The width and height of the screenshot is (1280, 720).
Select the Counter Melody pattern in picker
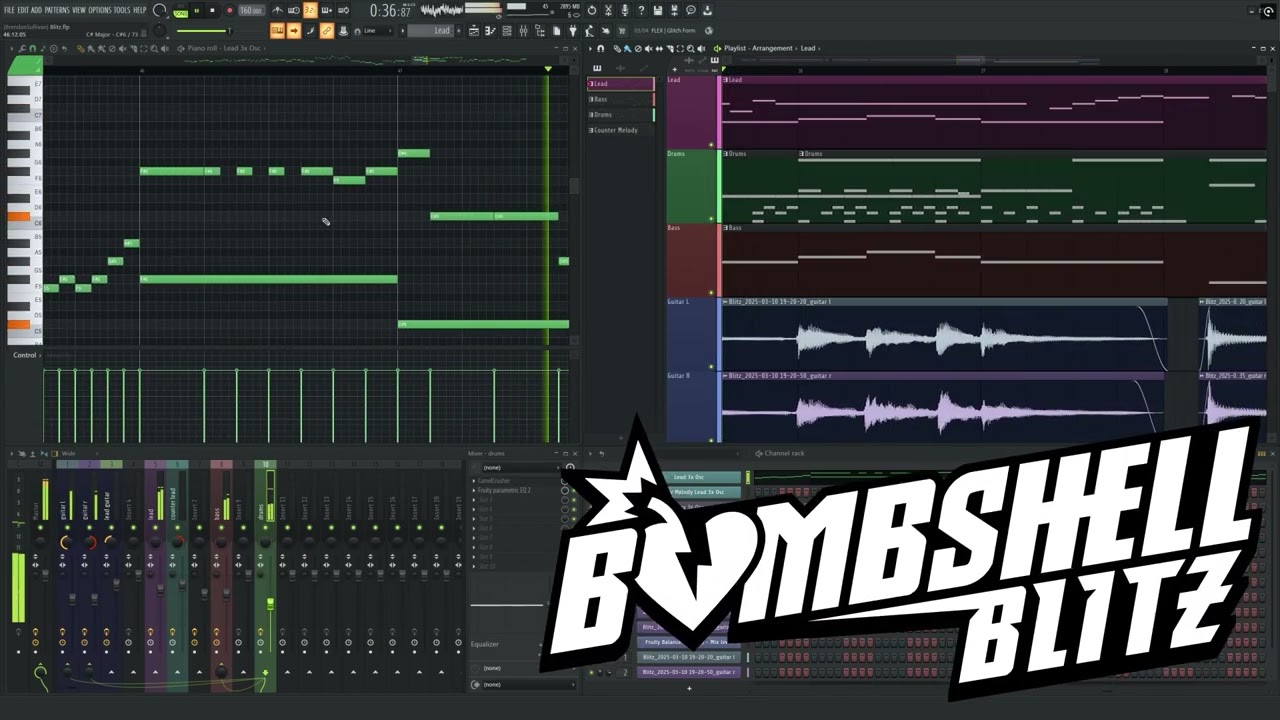[x=620, y=130]
